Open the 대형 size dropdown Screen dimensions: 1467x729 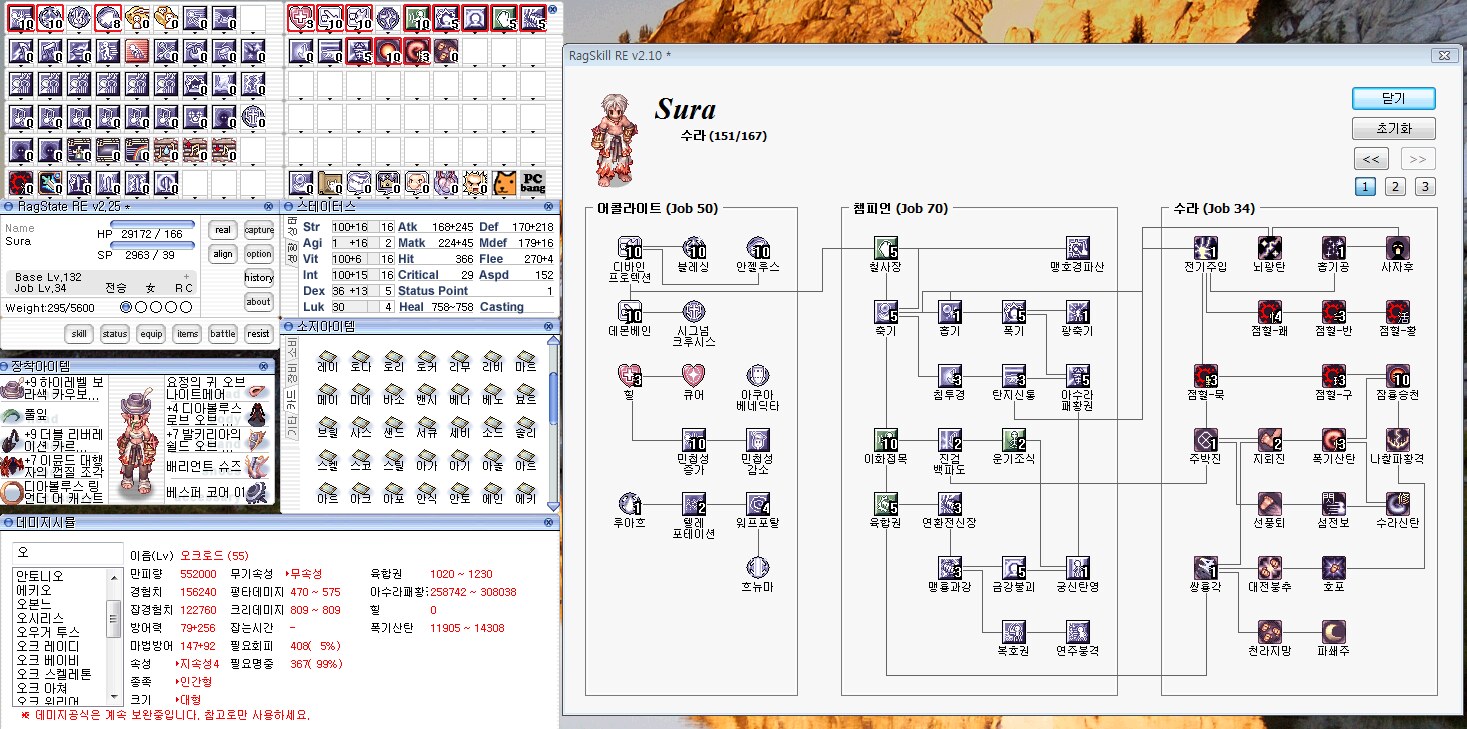click(190, 699)
